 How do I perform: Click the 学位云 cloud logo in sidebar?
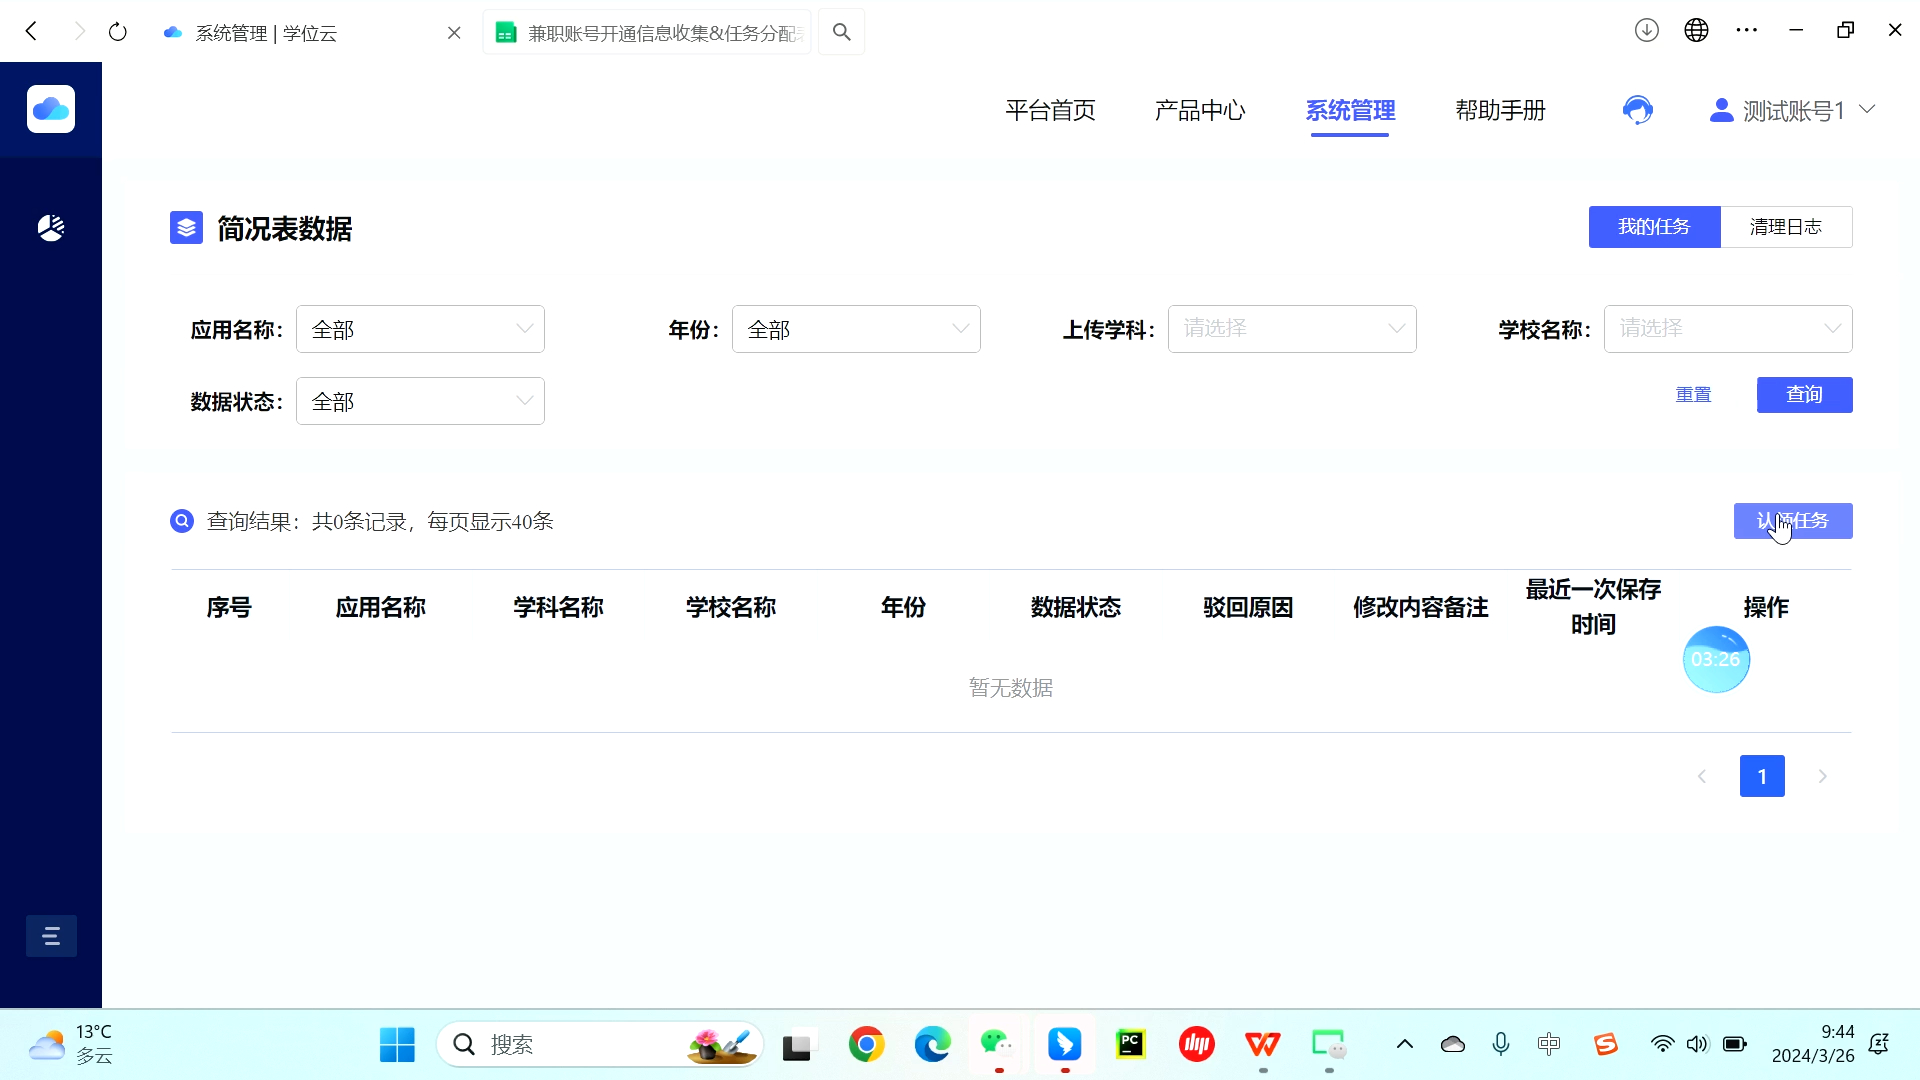coord(50,109)
